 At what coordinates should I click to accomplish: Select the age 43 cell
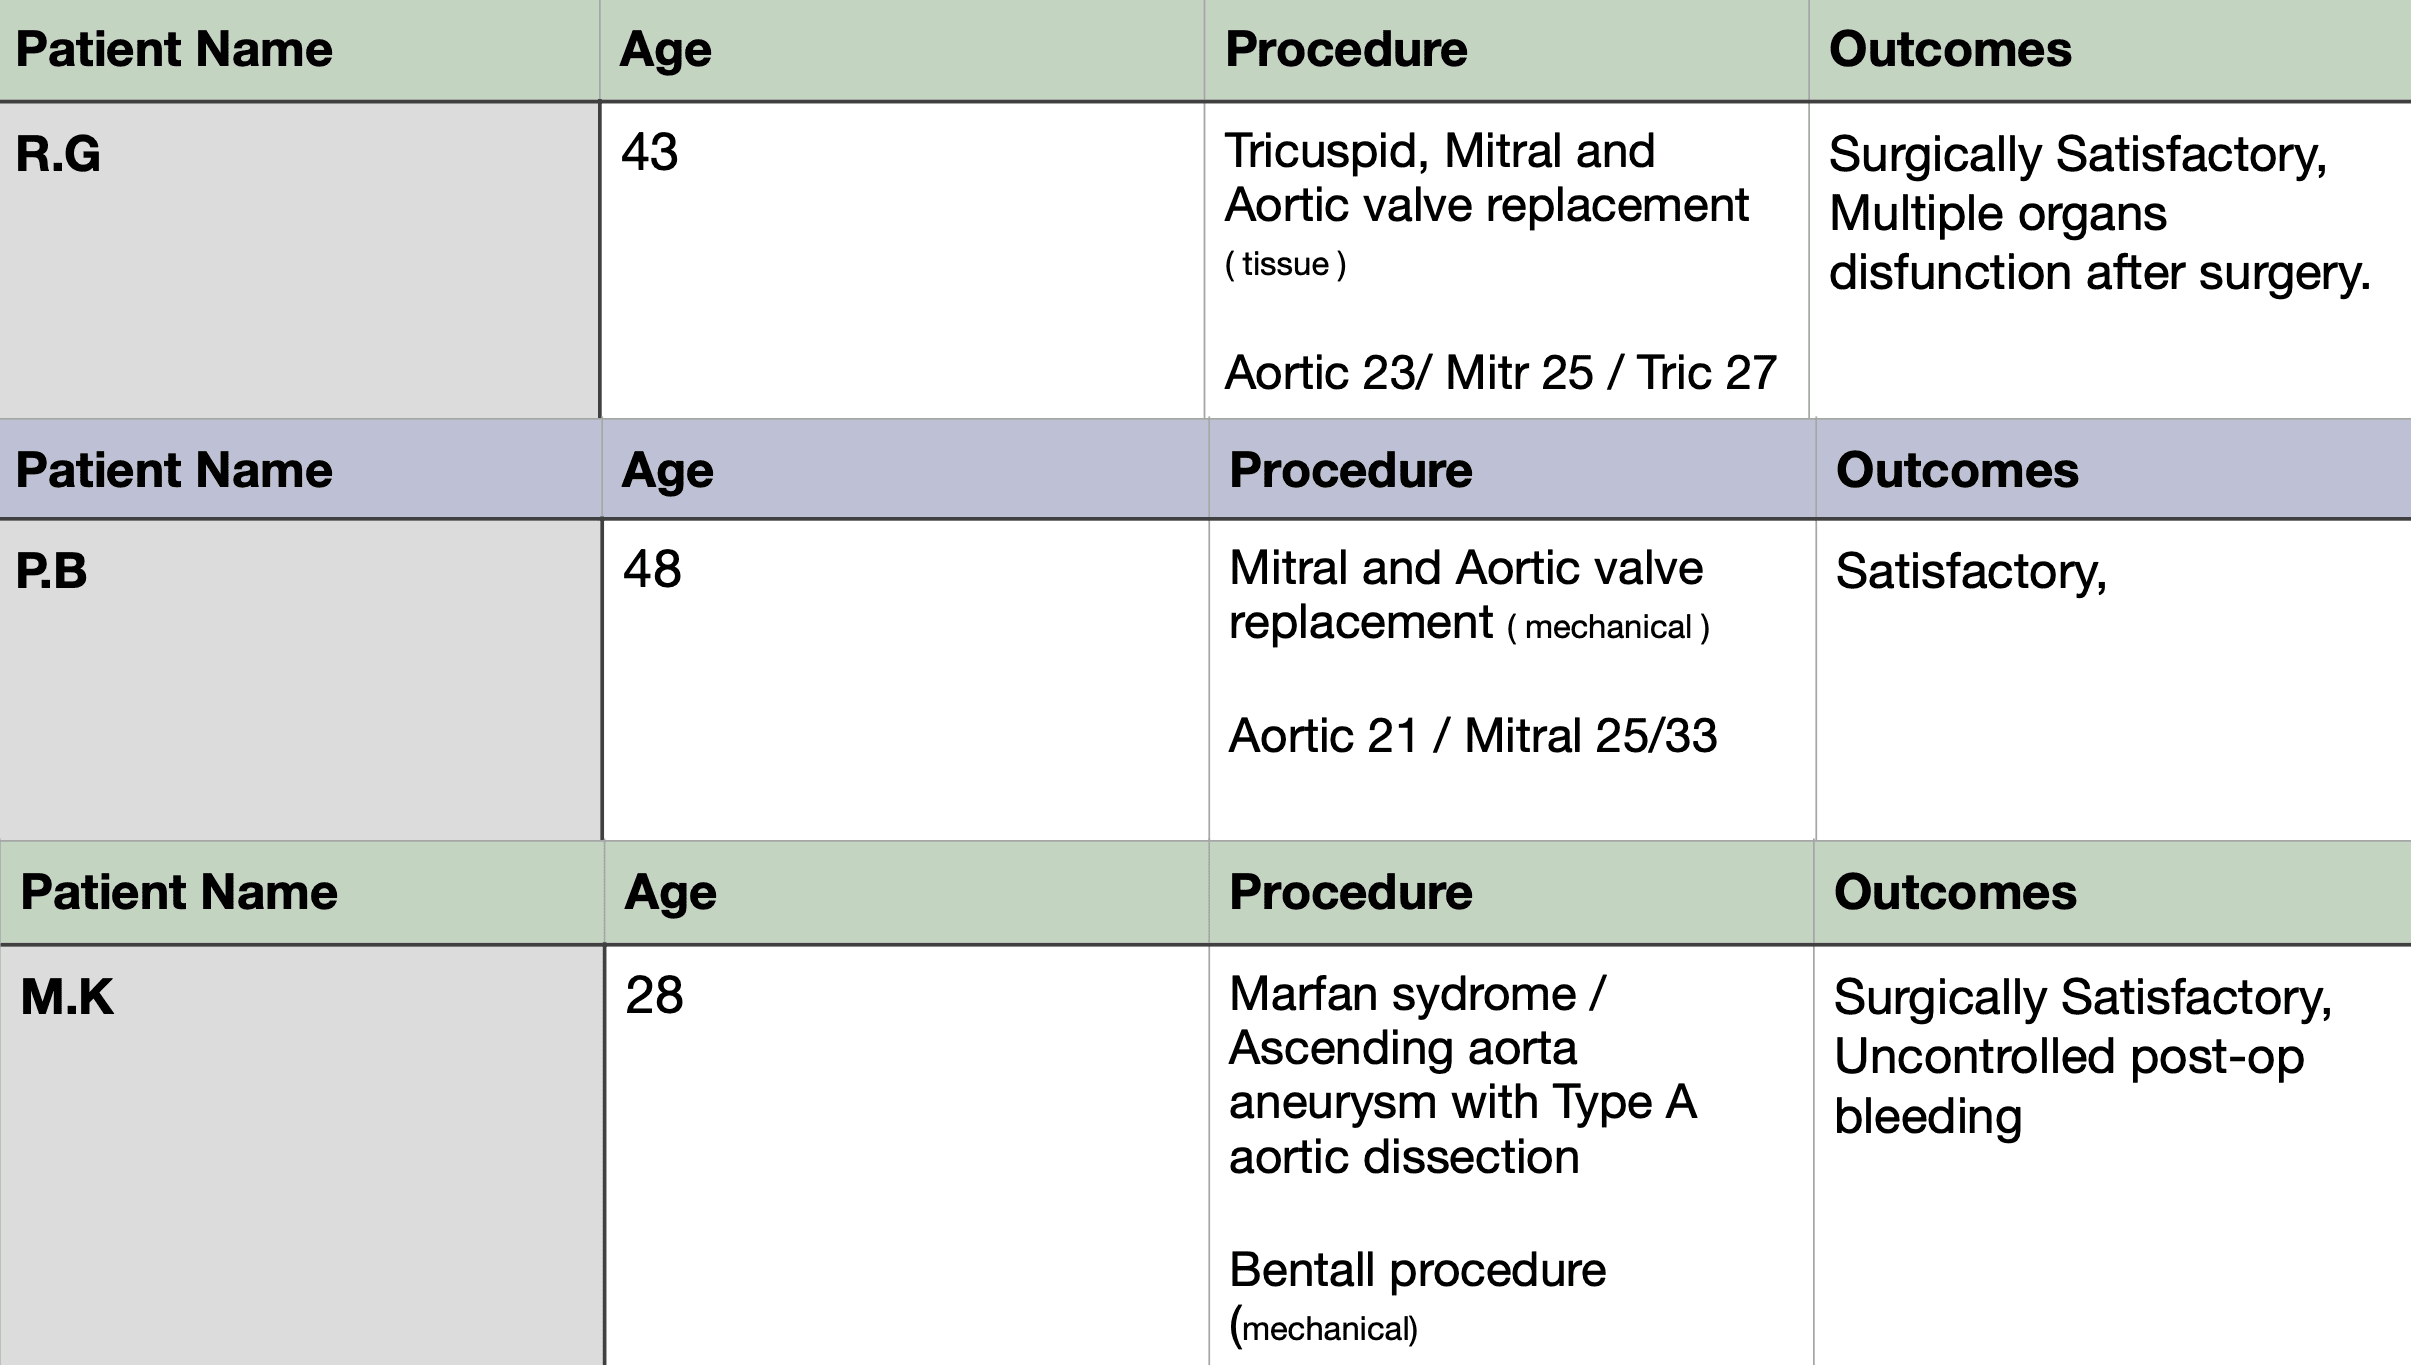[650, 153]
